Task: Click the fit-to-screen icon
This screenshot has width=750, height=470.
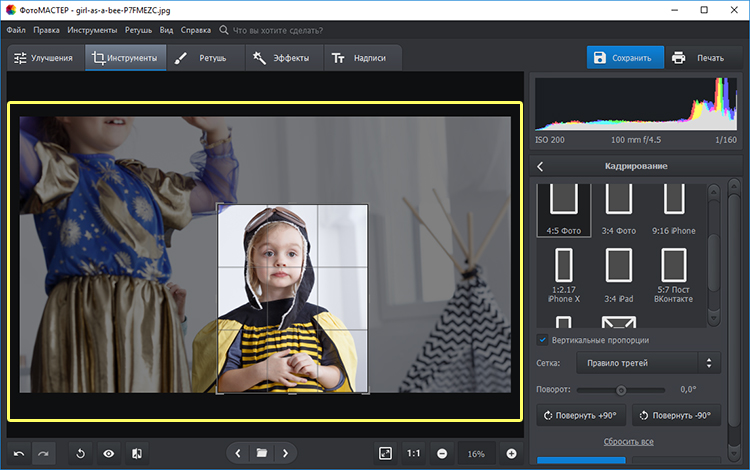Action: (385, 454)
